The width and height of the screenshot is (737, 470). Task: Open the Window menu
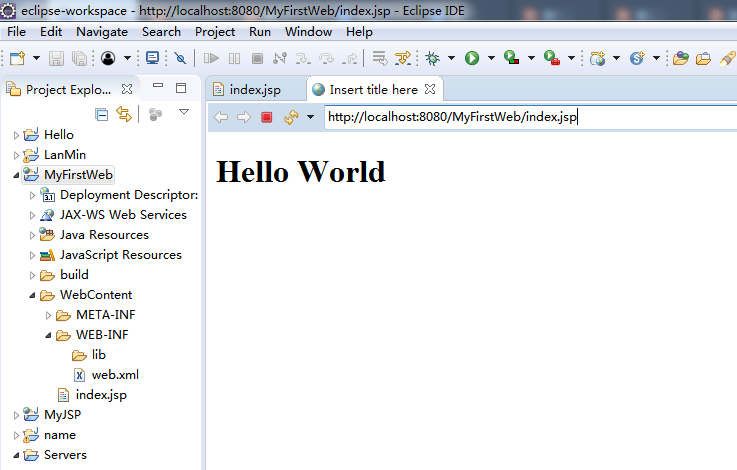coord(308,31)
